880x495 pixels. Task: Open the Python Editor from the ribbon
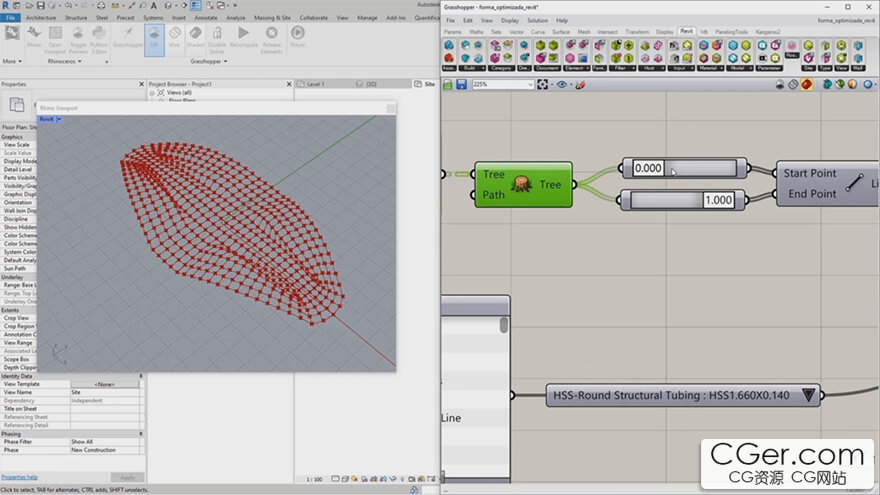tap(99, 39)
